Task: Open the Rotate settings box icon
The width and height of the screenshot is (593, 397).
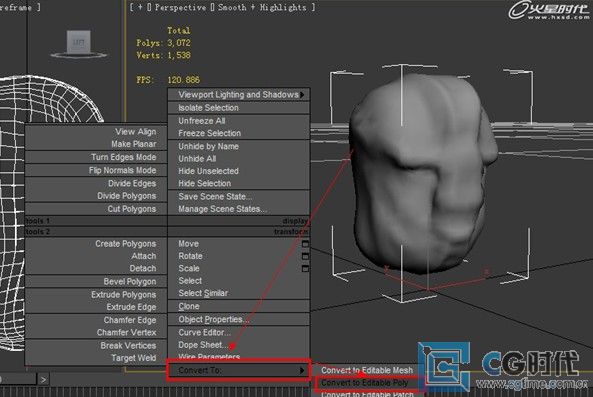Action: point(305,256)
